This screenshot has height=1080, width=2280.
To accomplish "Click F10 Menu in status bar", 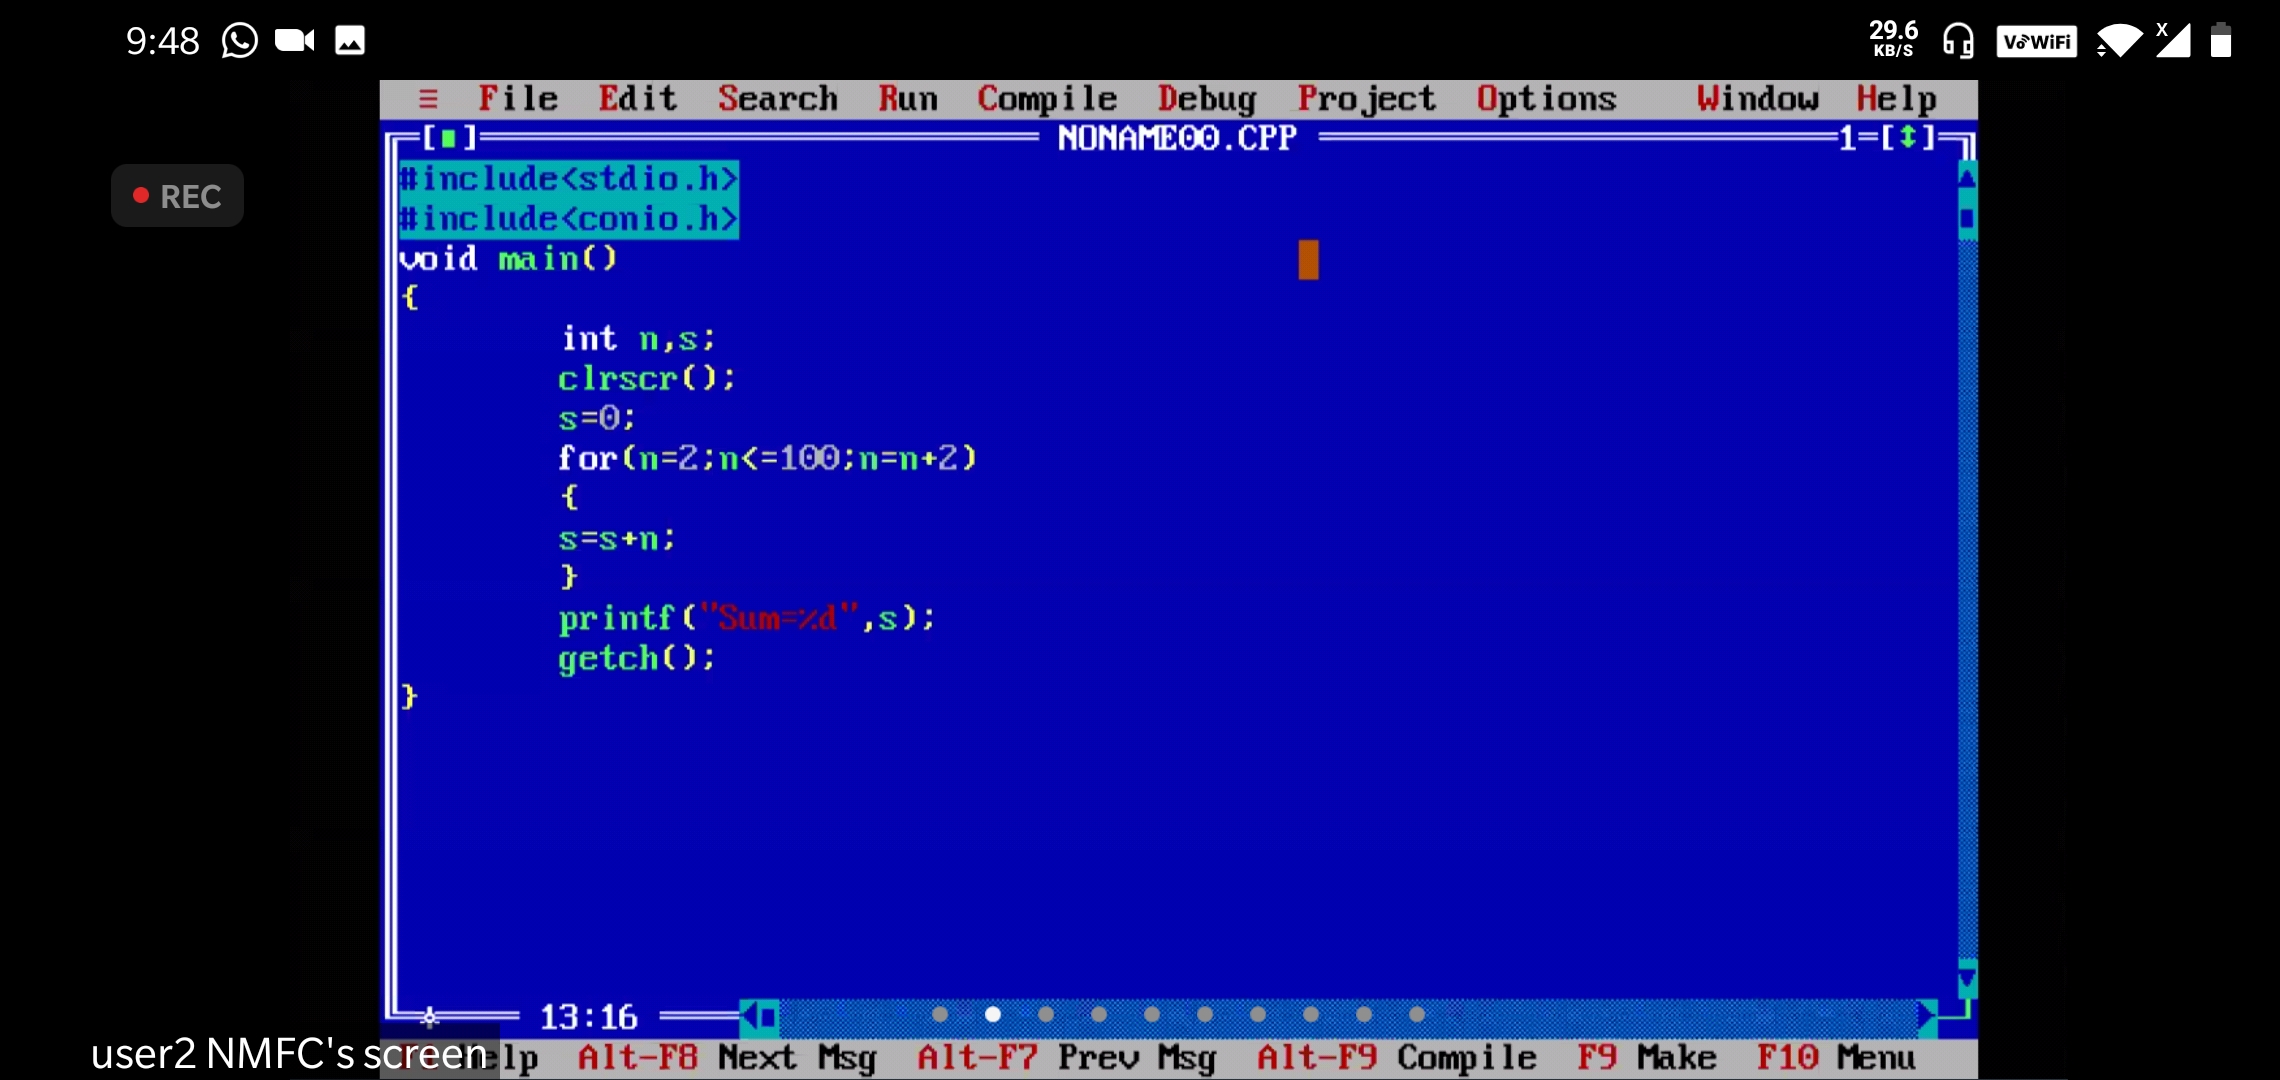I will tap(1836, 1057).
